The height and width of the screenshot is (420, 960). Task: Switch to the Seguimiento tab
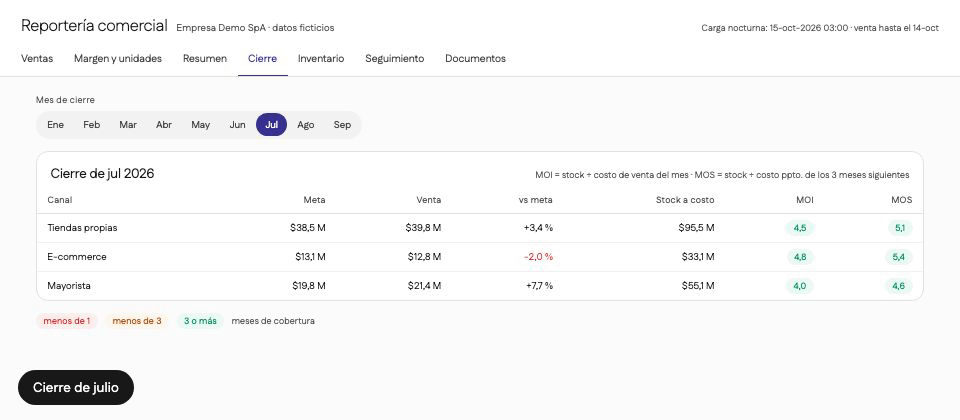point(394,59)
